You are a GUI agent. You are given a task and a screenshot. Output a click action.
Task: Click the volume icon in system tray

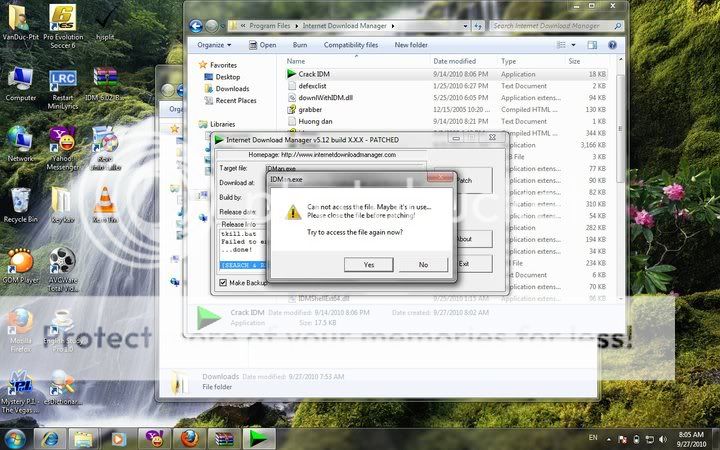click(x=662, y=439)
